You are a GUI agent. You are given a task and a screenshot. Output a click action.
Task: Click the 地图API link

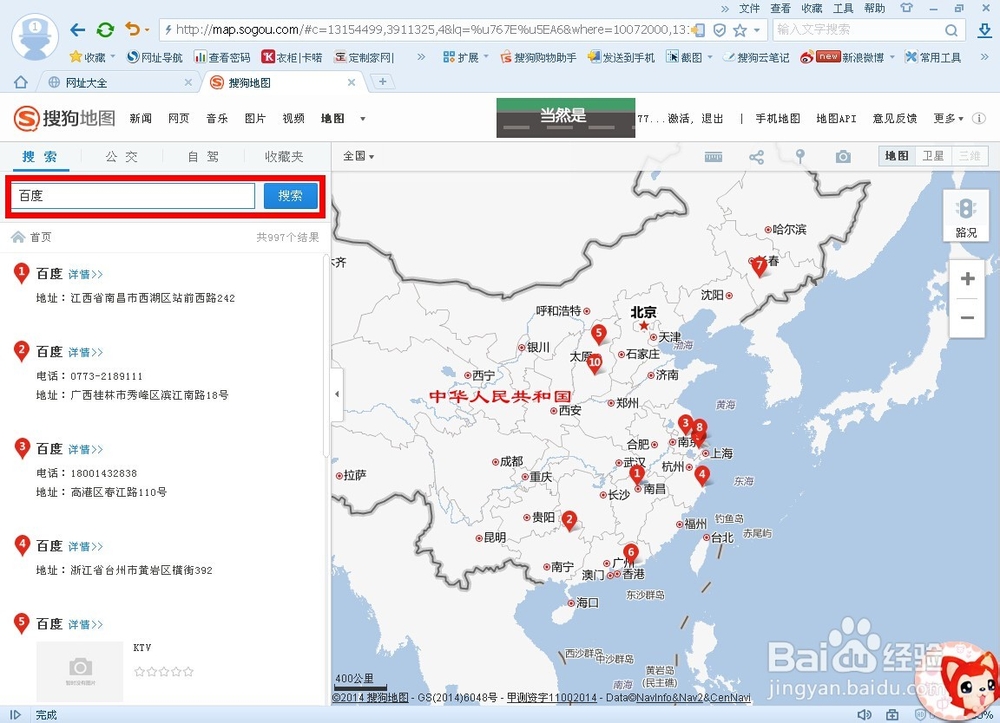tap(836, 119)
